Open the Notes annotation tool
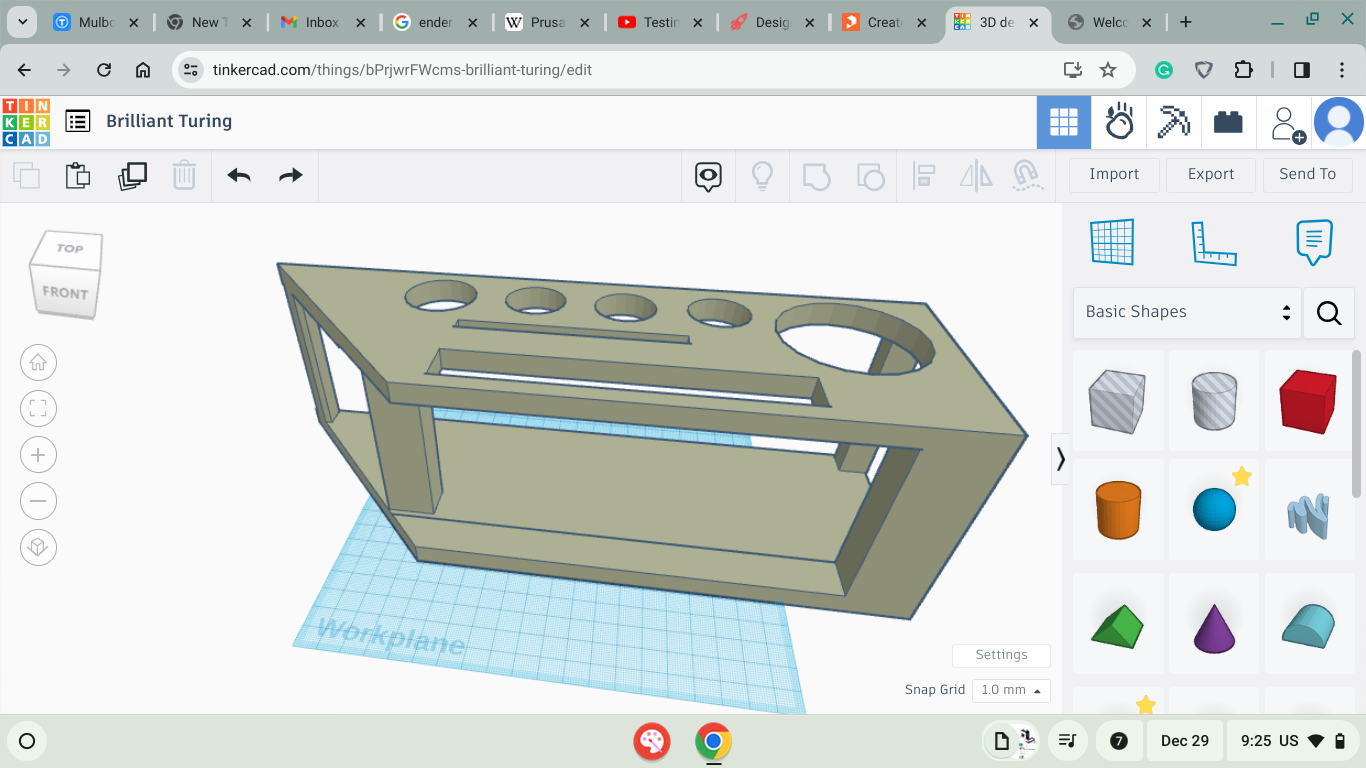This screenshot has height=768, width=1366. click(x=1313, y=241)
